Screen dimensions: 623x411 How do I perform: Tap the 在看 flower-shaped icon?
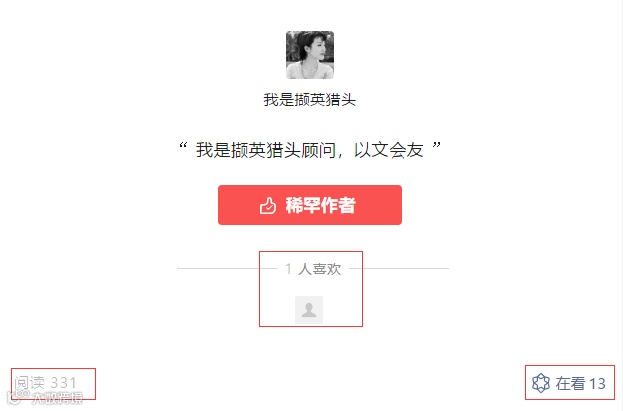click(541, 383)
